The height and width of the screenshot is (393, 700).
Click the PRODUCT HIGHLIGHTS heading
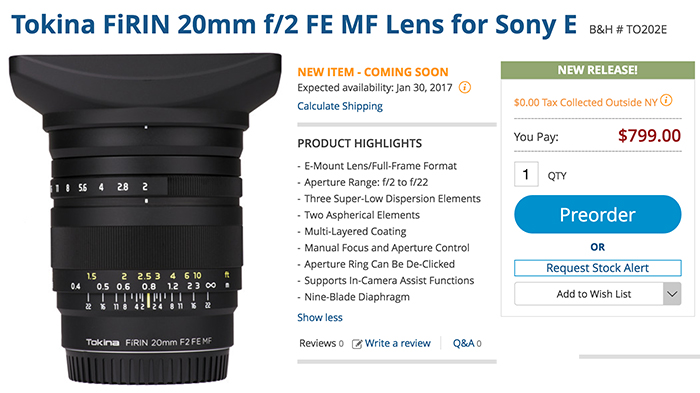pos(359,143)
